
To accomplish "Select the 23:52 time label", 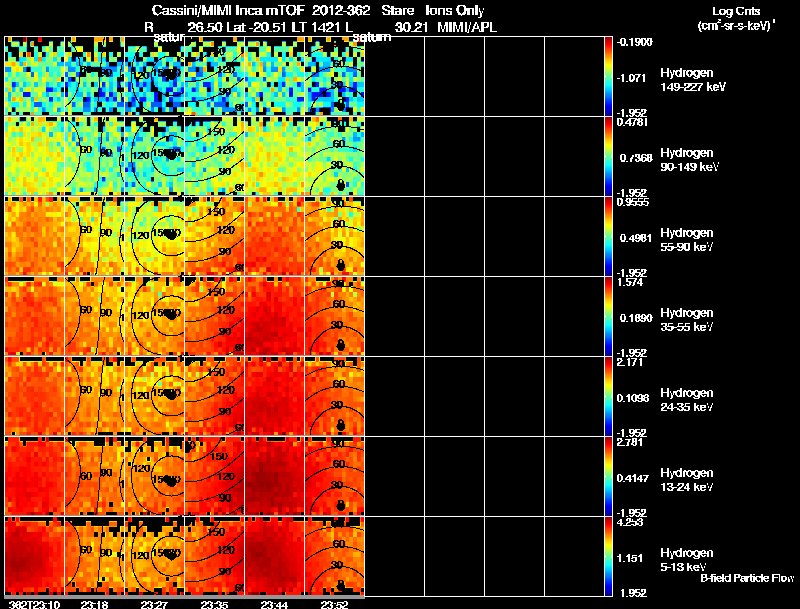I will coord(334,604).
